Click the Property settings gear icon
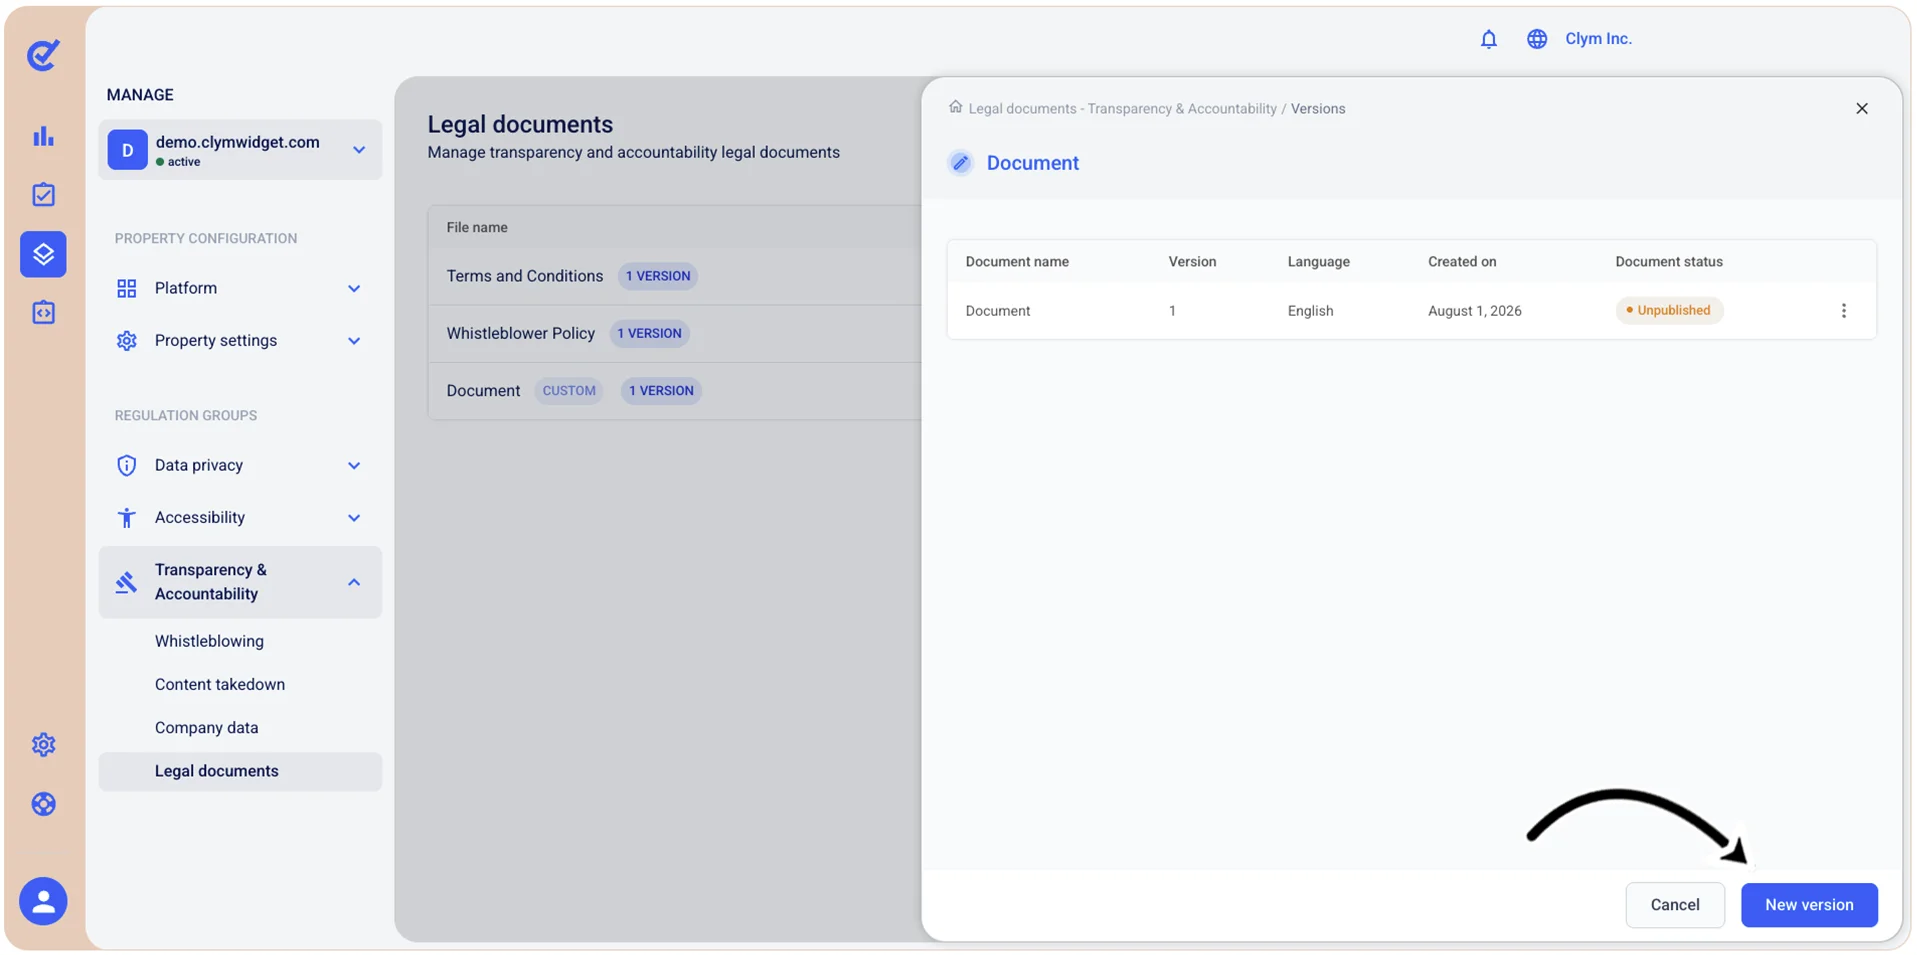The height and width of the screenshot is (955, 1917). click(x=126, y=341)
